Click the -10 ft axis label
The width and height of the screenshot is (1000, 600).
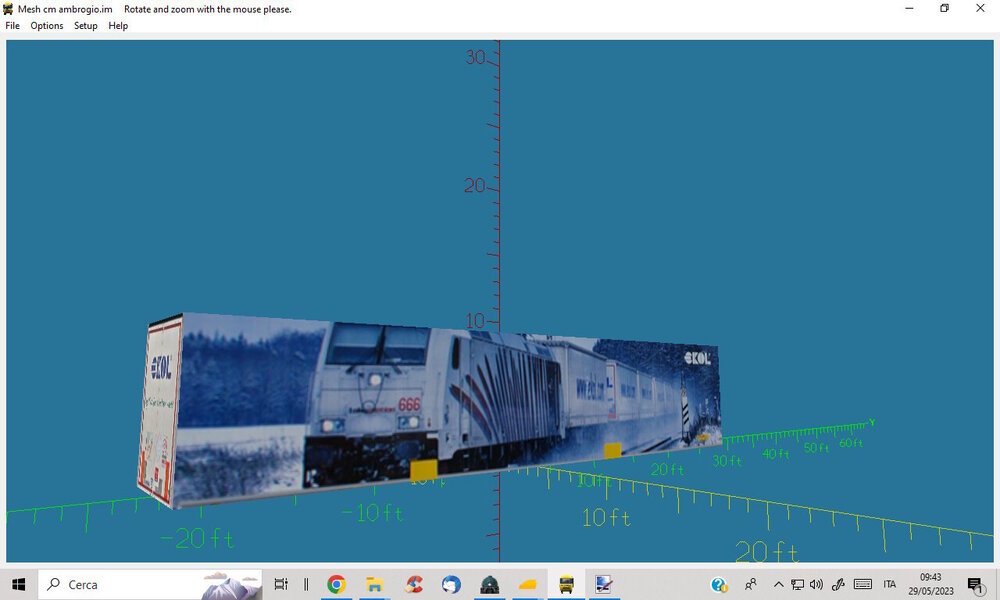tap(372, 513)
